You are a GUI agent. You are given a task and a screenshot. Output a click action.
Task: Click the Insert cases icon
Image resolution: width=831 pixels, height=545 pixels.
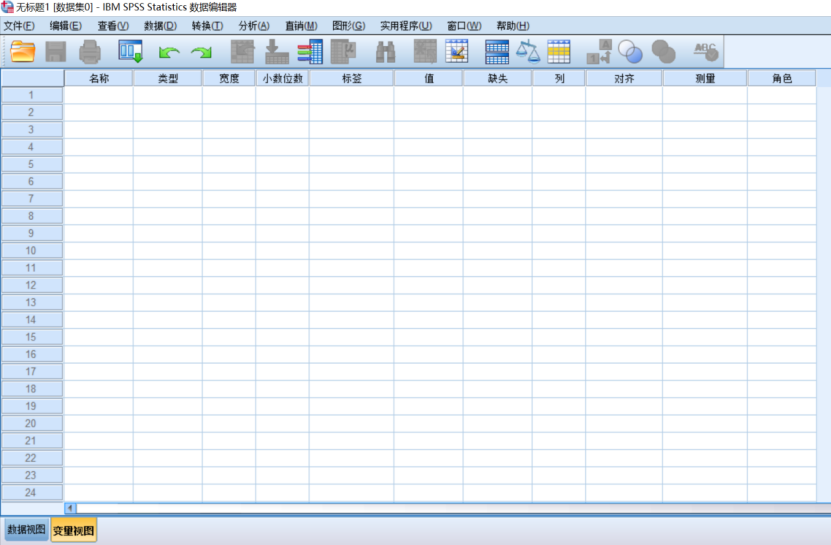[425, 51]
